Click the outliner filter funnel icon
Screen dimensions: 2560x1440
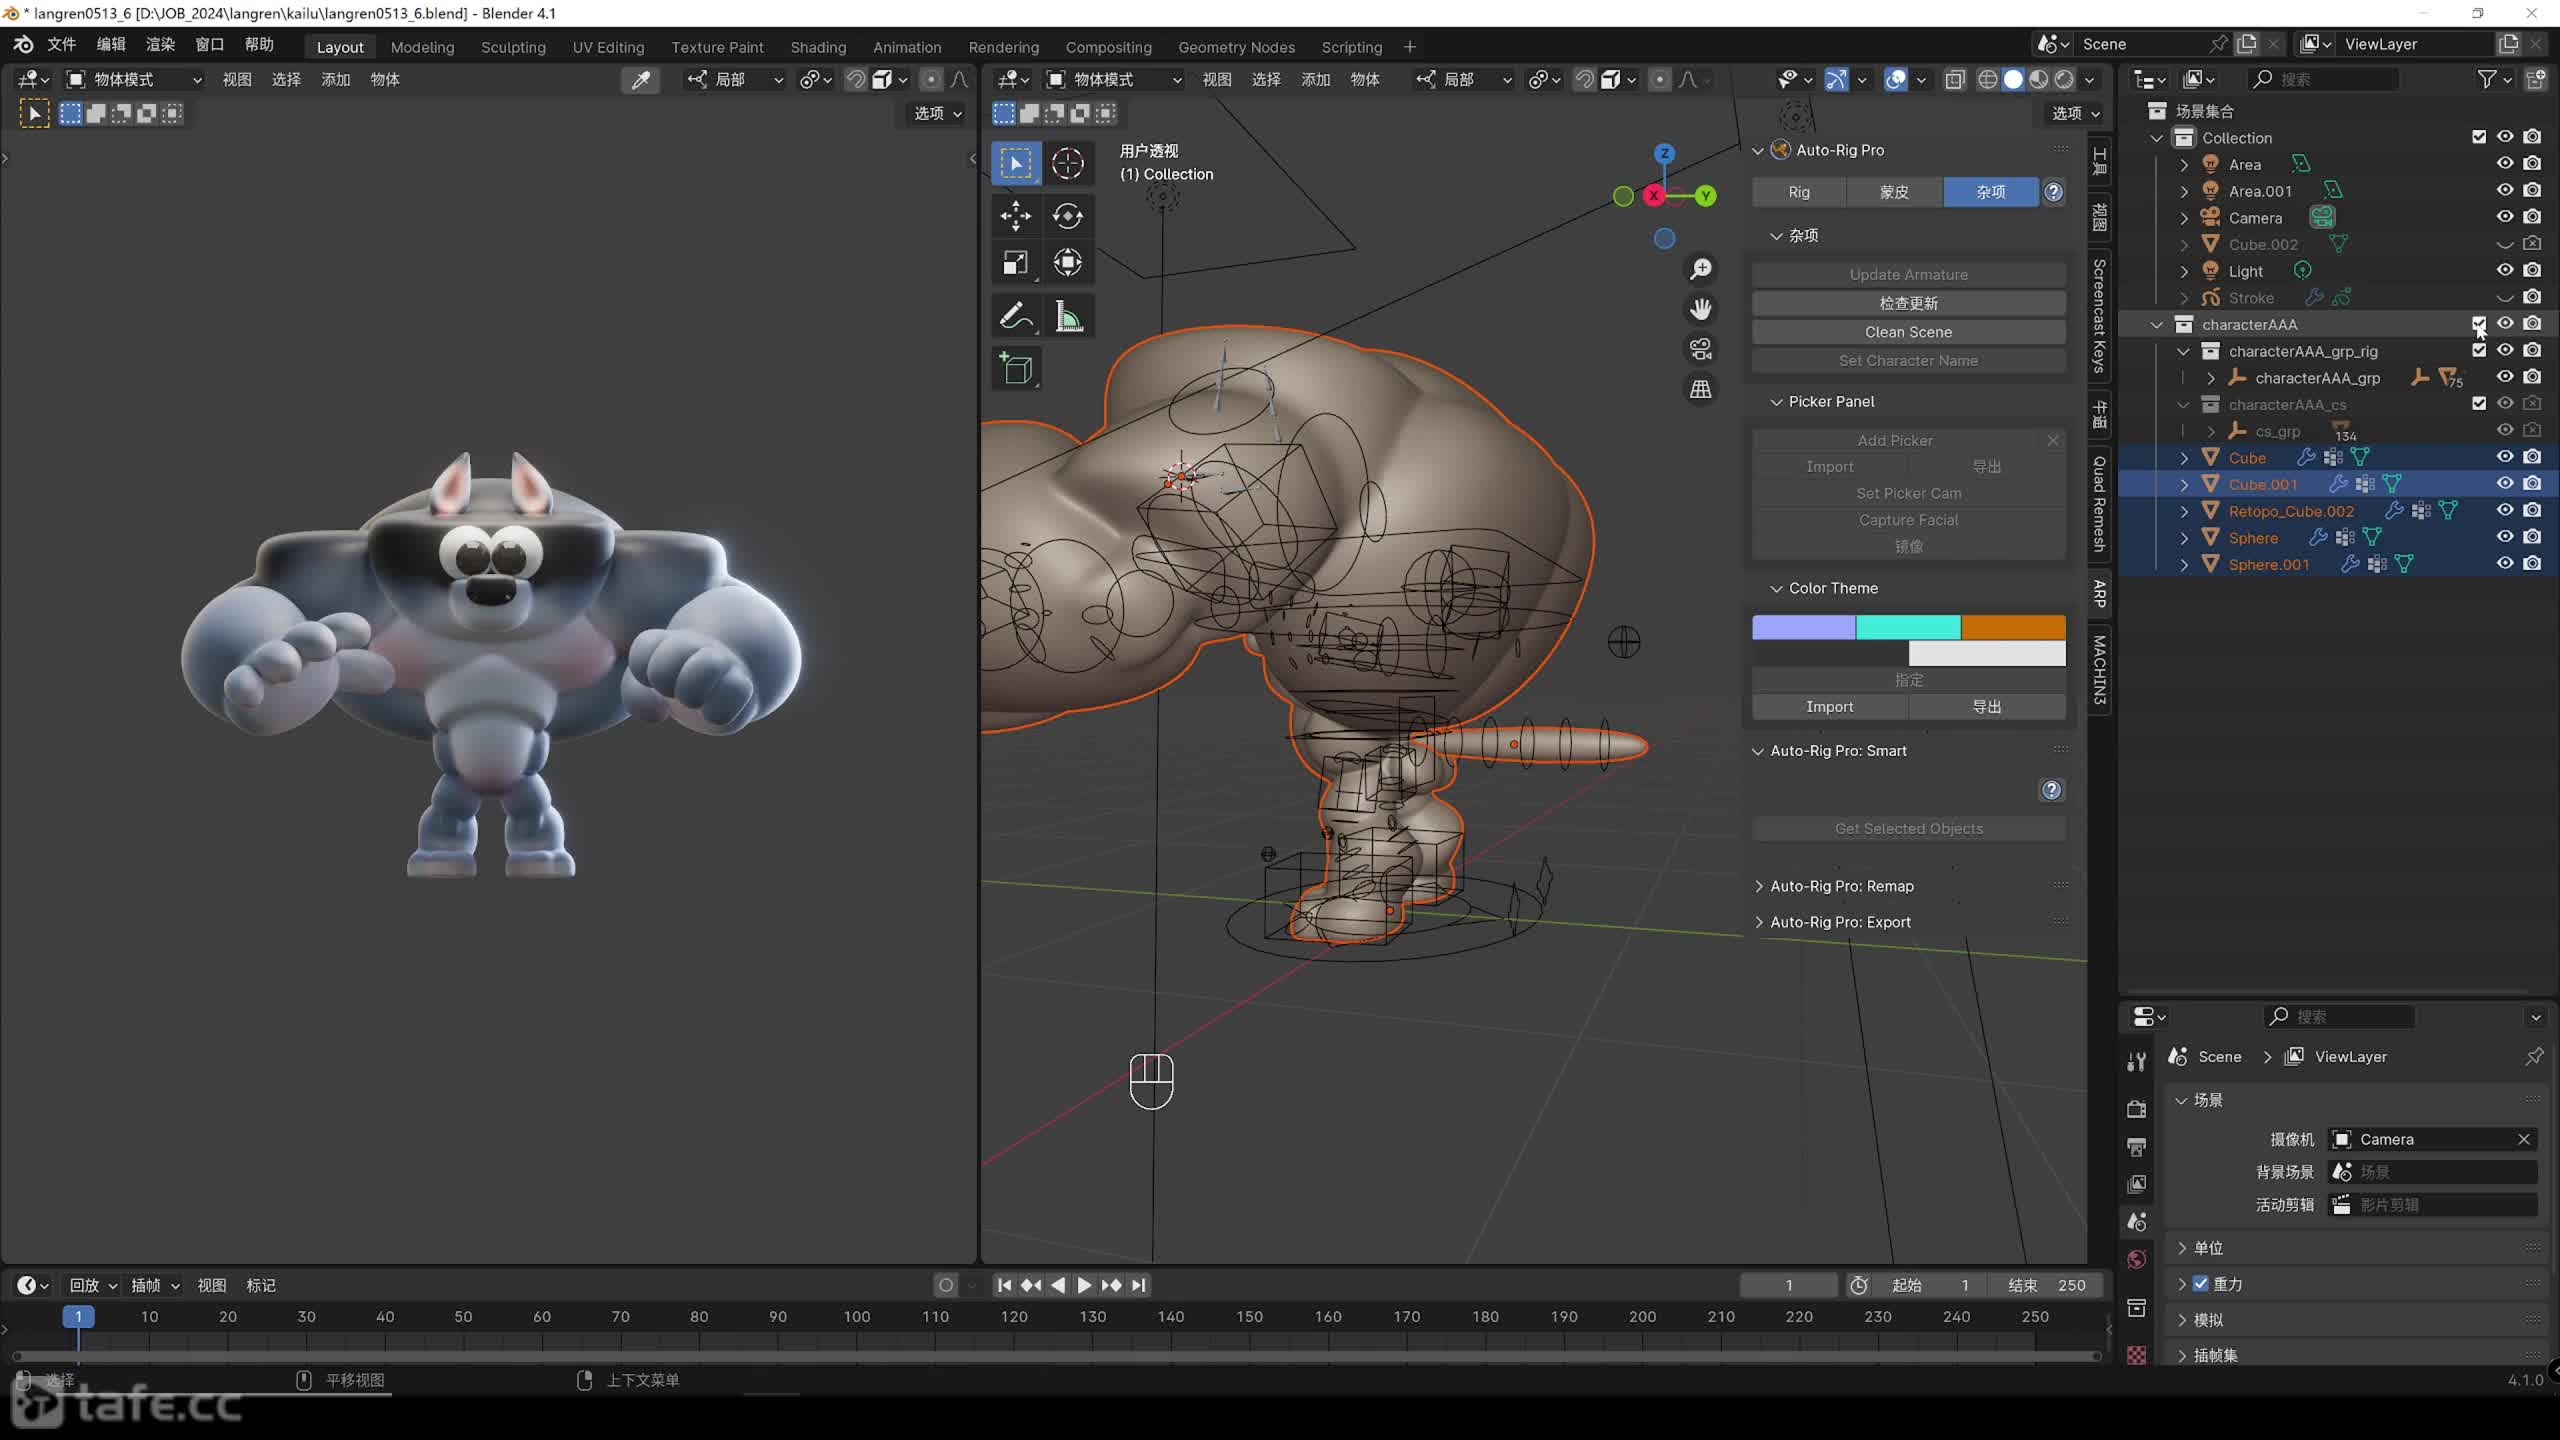2486,79
